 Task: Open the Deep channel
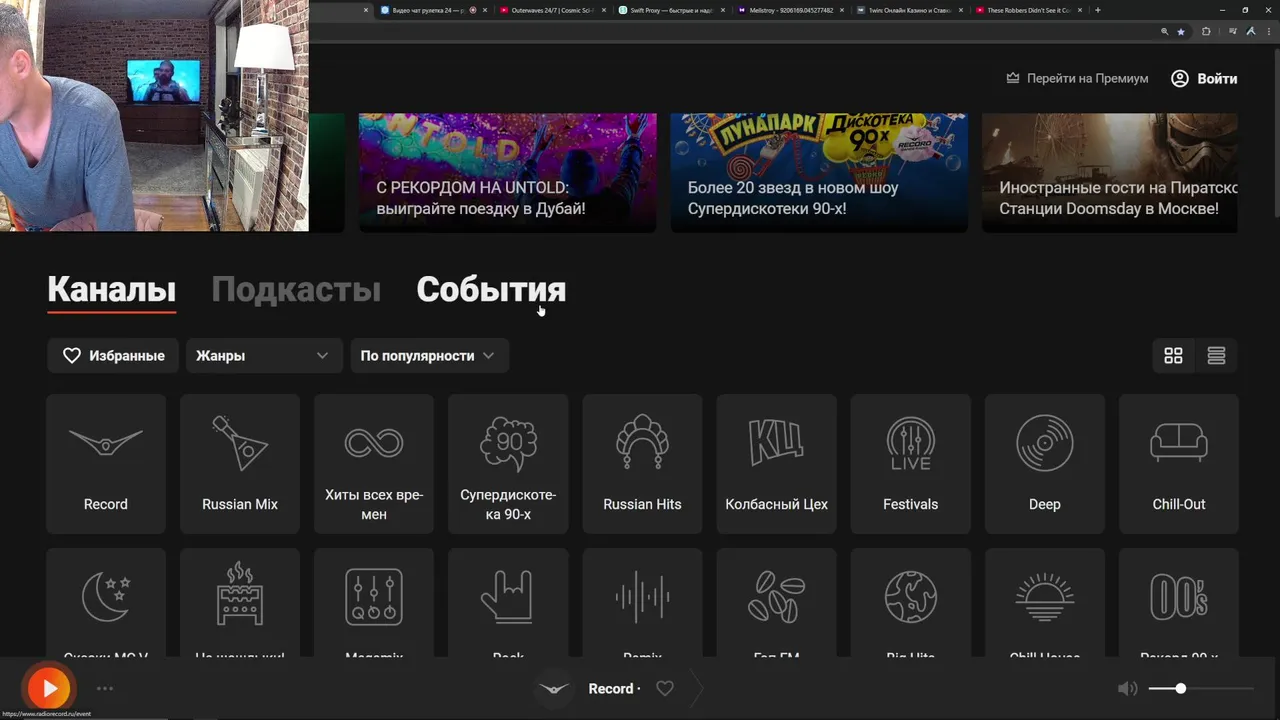[1045, 463]
